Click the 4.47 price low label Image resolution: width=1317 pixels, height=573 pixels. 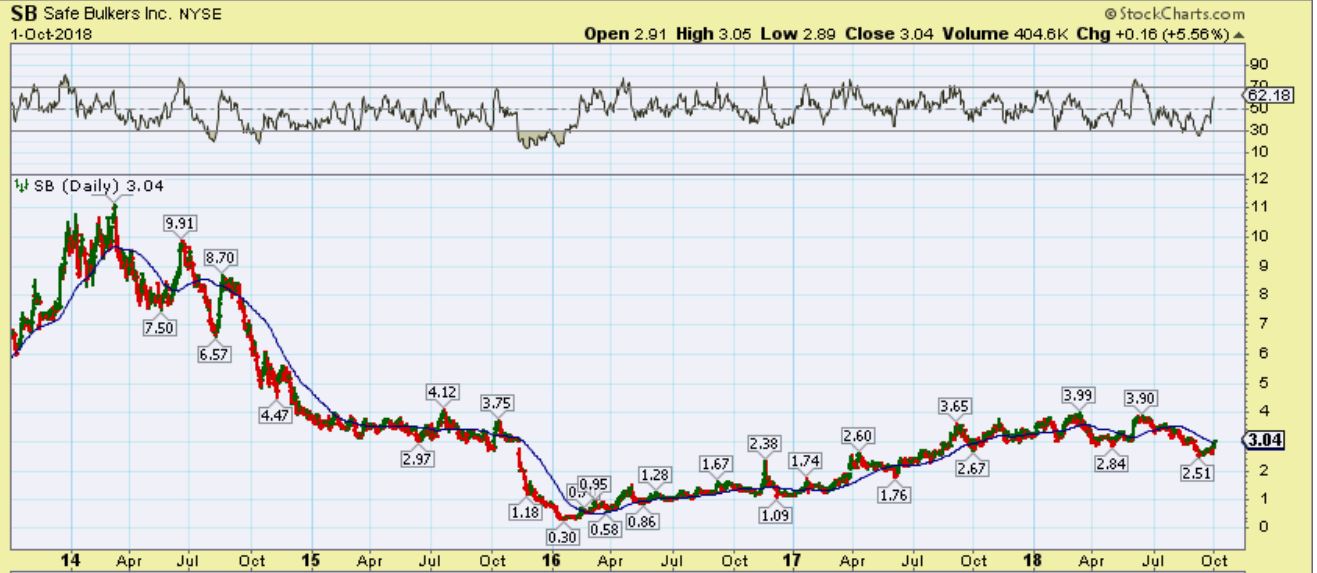coord(274,415)
